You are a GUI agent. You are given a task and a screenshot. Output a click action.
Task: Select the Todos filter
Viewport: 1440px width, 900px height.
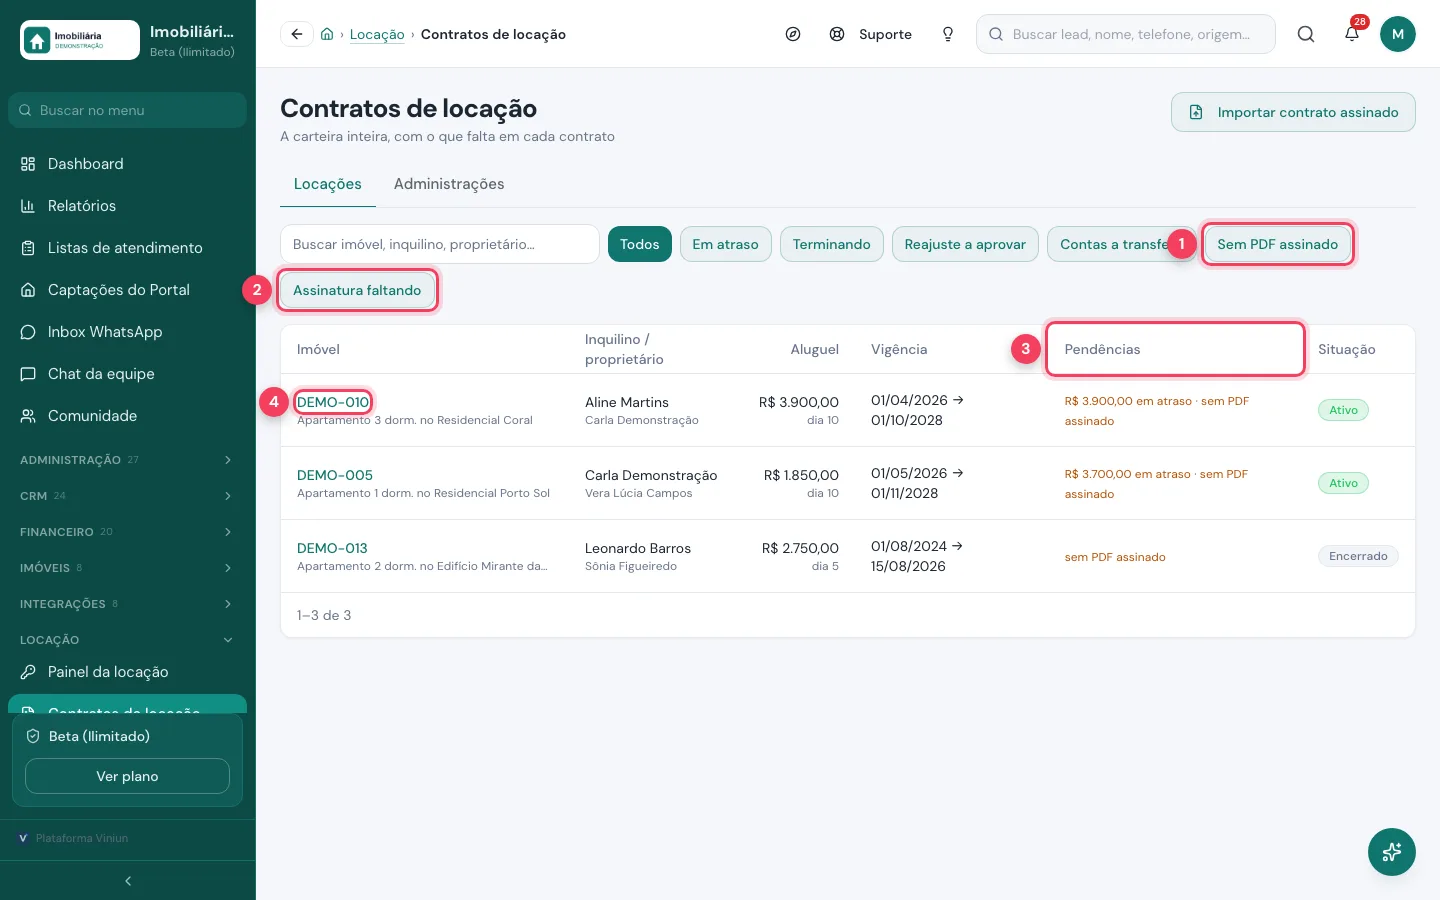pyautogui.click(x=640, y=244)
